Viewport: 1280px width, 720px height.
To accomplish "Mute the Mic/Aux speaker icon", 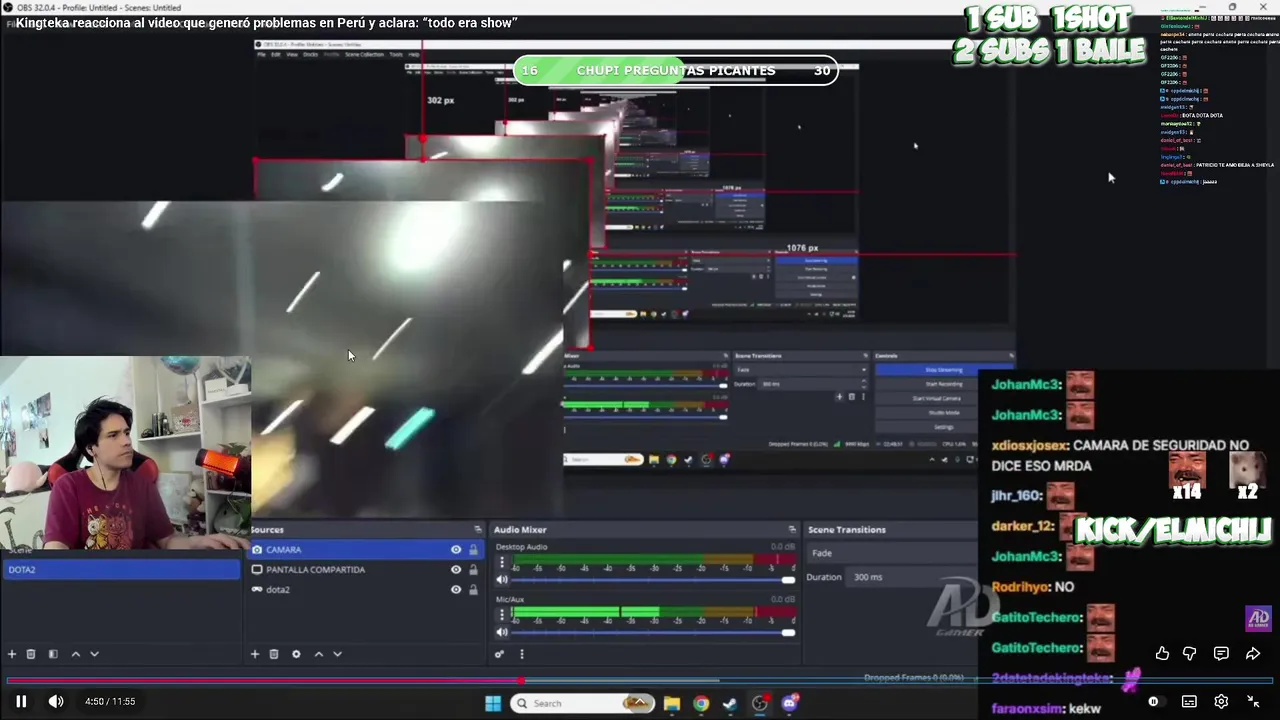I will coord(502,632).
